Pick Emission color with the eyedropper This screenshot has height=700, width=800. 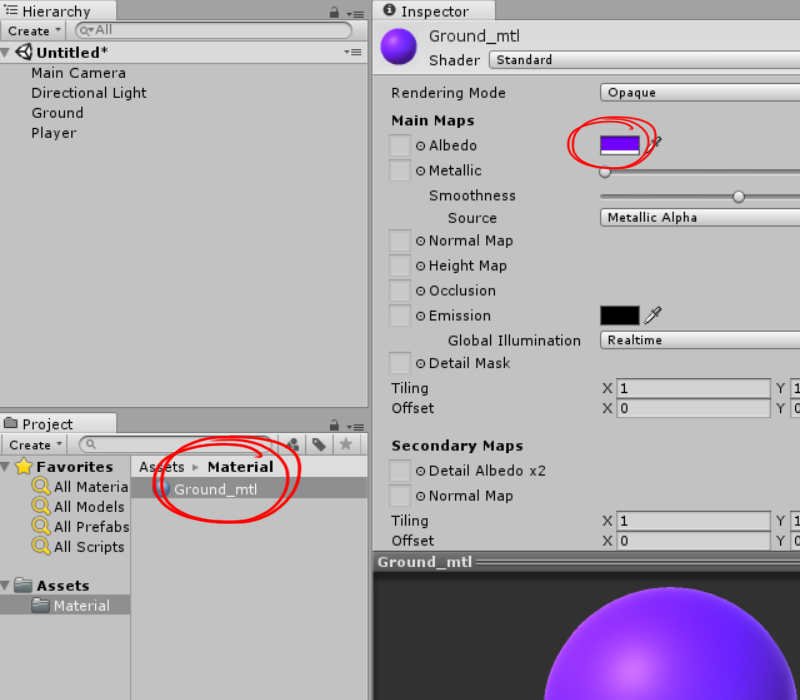653,315
